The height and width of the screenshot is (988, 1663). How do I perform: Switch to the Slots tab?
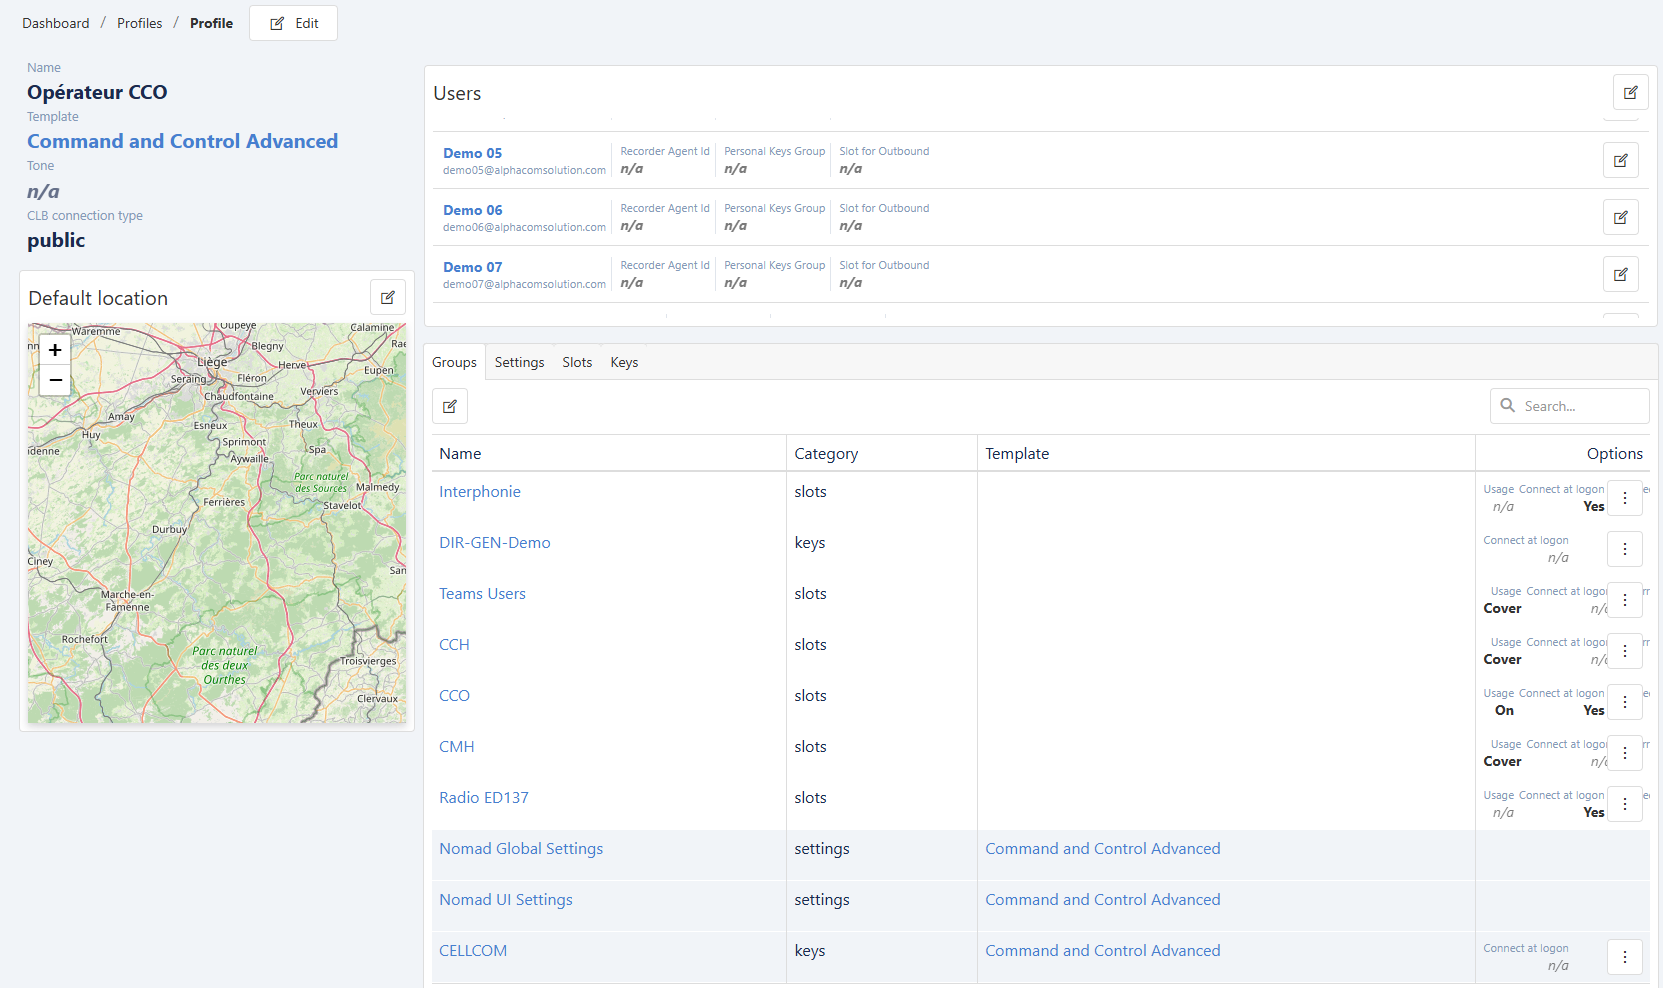[577, 362]
